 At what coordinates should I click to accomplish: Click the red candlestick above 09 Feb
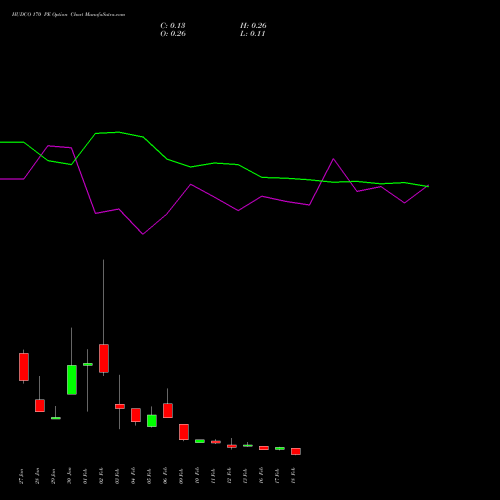point(184,432)
